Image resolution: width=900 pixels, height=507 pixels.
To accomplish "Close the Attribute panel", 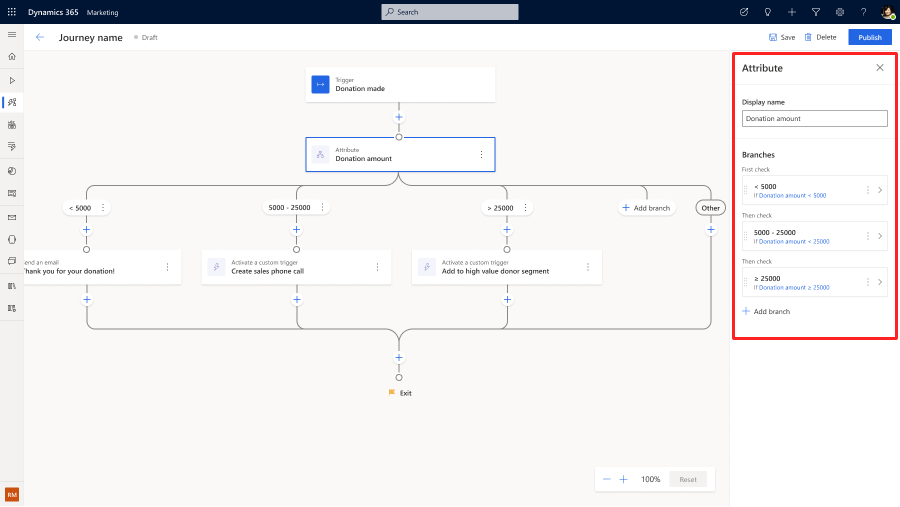I will [880, 68].
